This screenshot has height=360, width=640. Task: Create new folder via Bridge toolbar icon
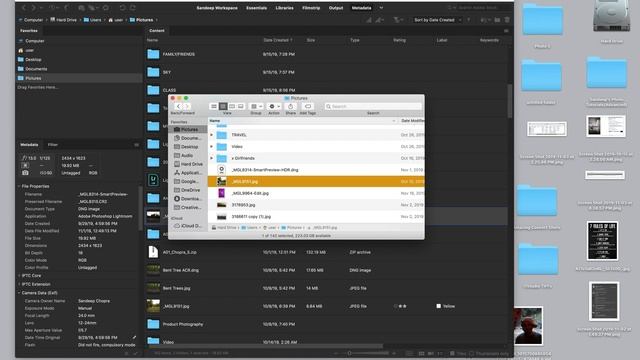[497, 20]
